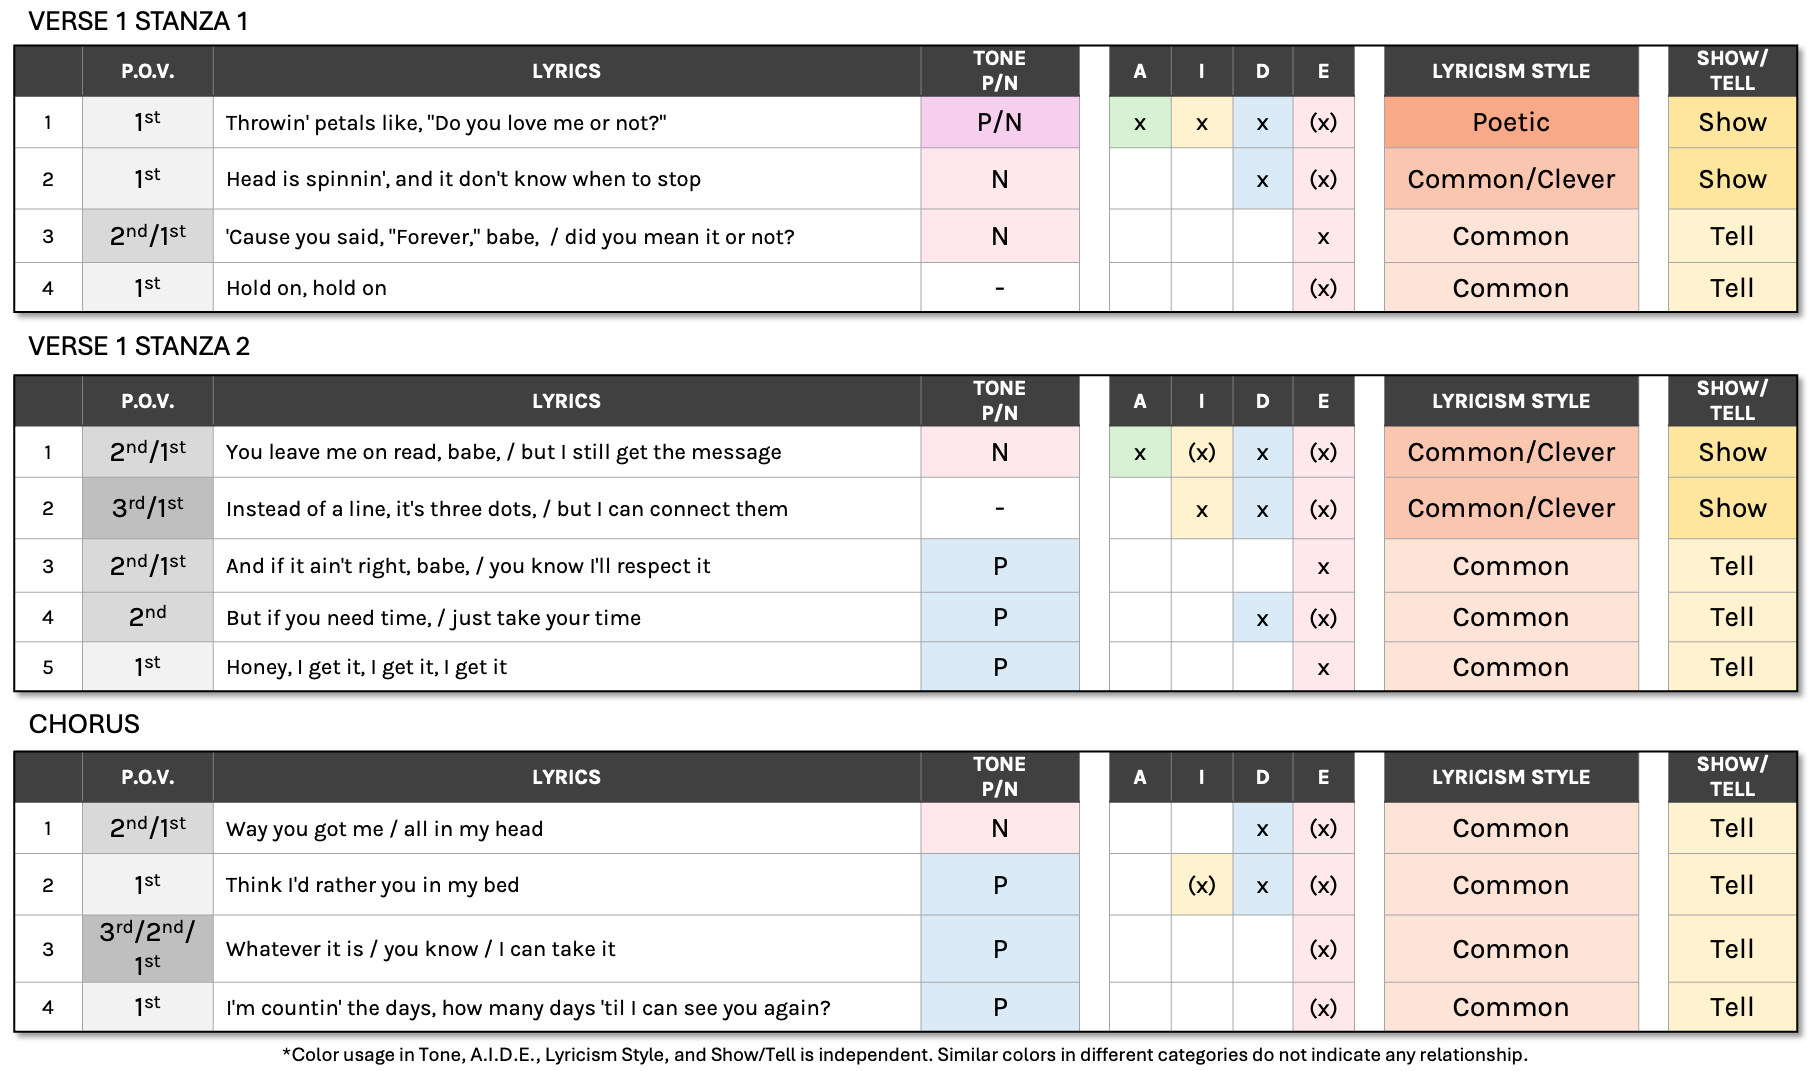Click the VERSE 1 STANZA 1 heading
This screenshot has width=1819, height=1071.
coord(138,21)
